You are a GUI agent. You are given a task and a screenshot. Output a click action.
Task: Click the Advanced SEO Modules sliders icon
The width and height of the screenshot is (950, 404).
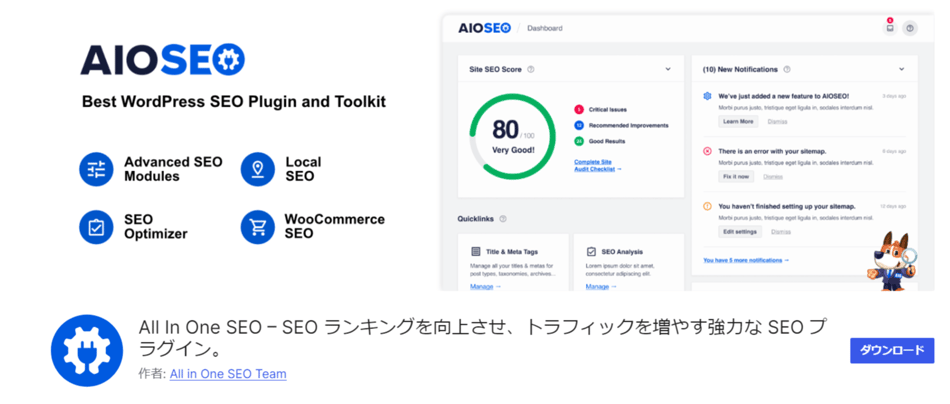pos(96,170)
